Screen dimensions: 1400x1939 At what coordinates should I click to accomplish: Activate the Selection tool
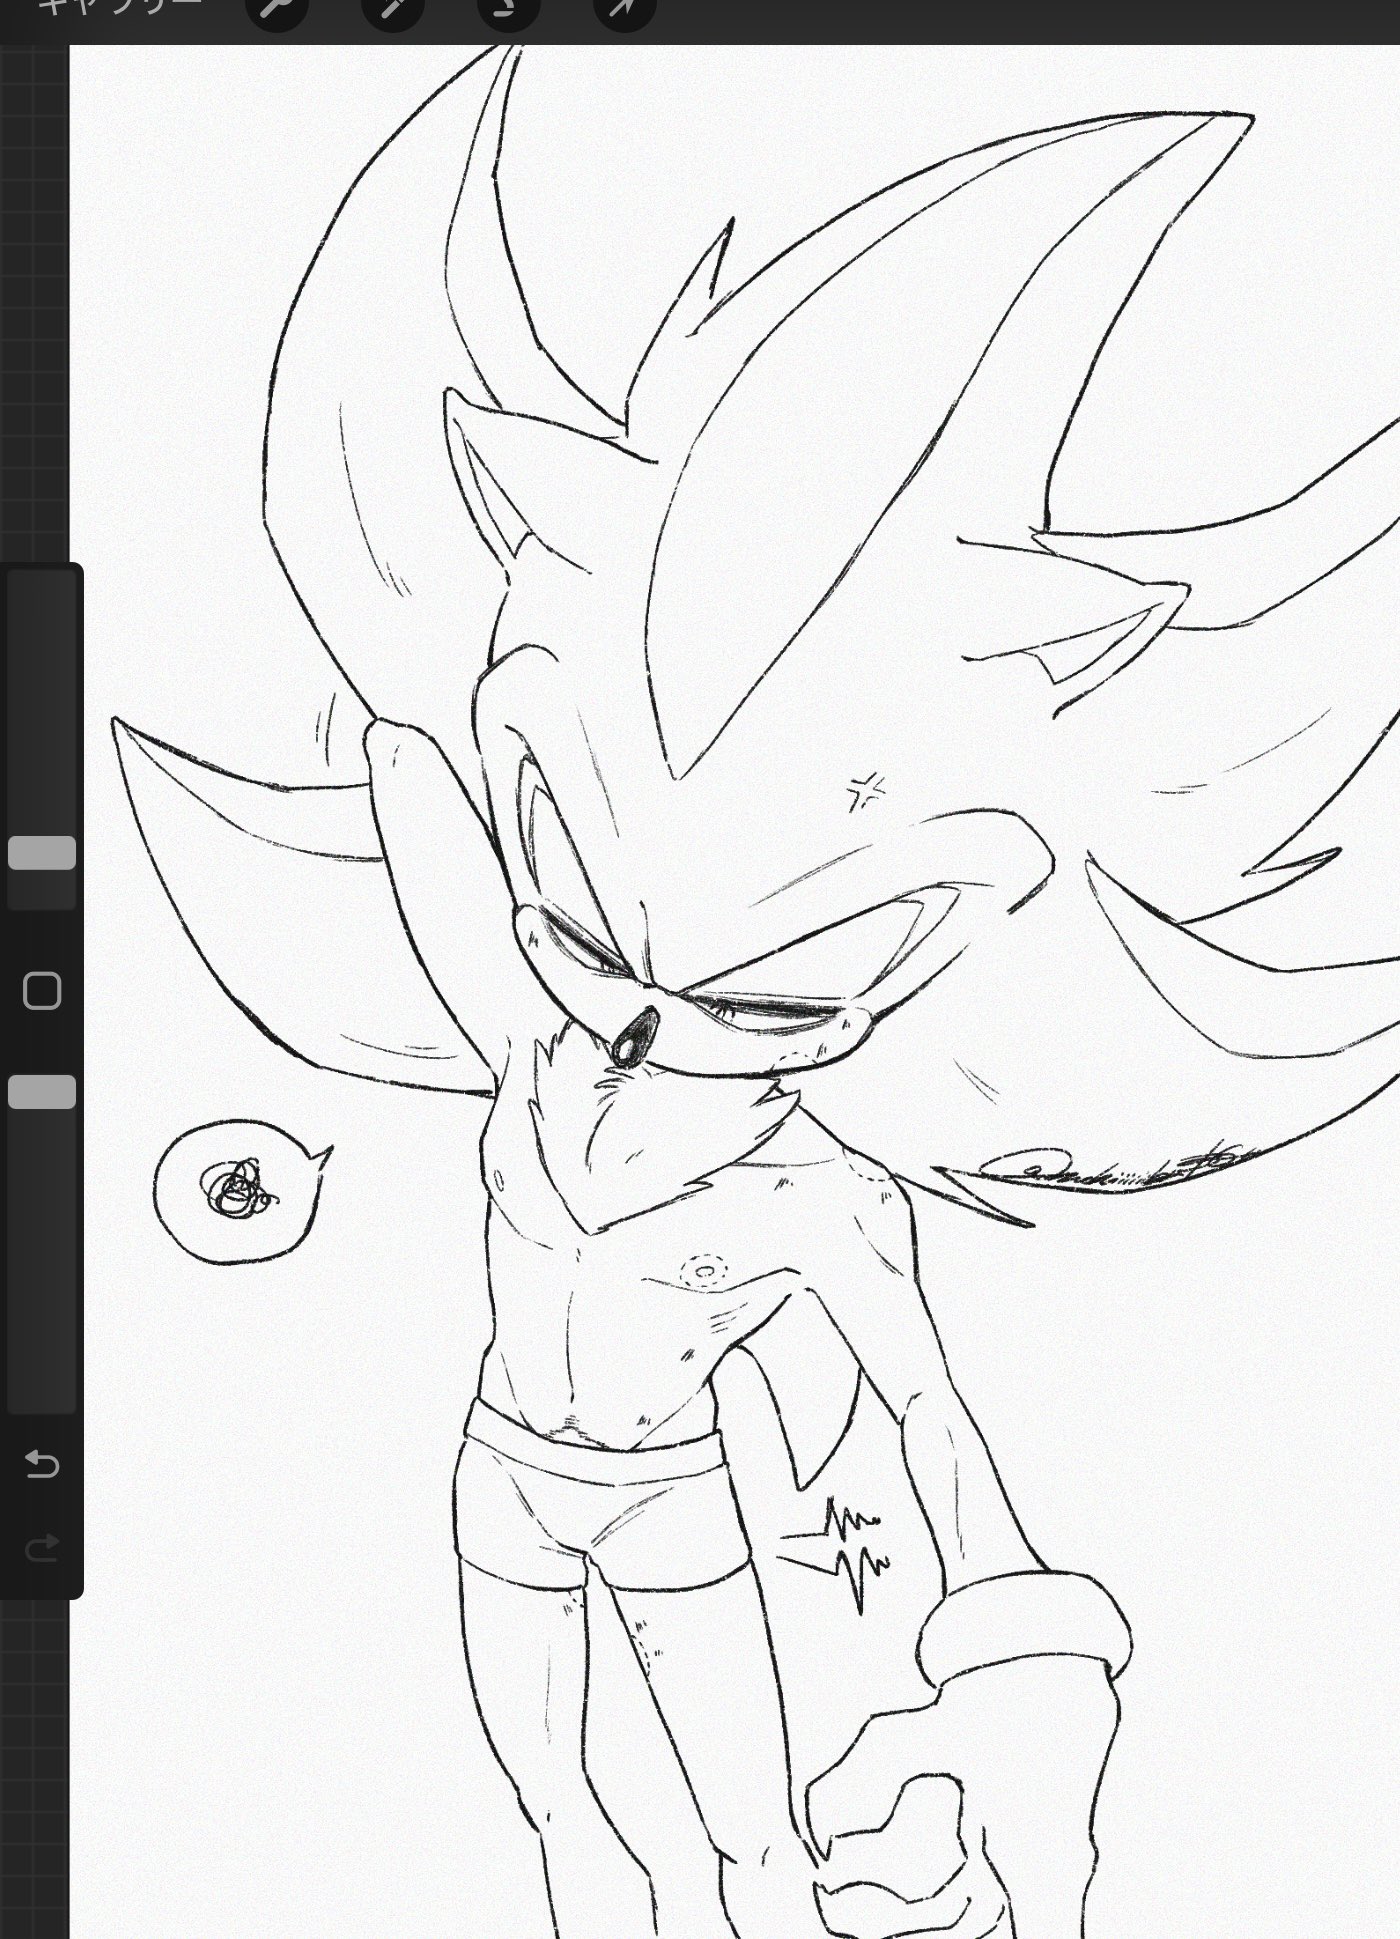tap(509, 8)
